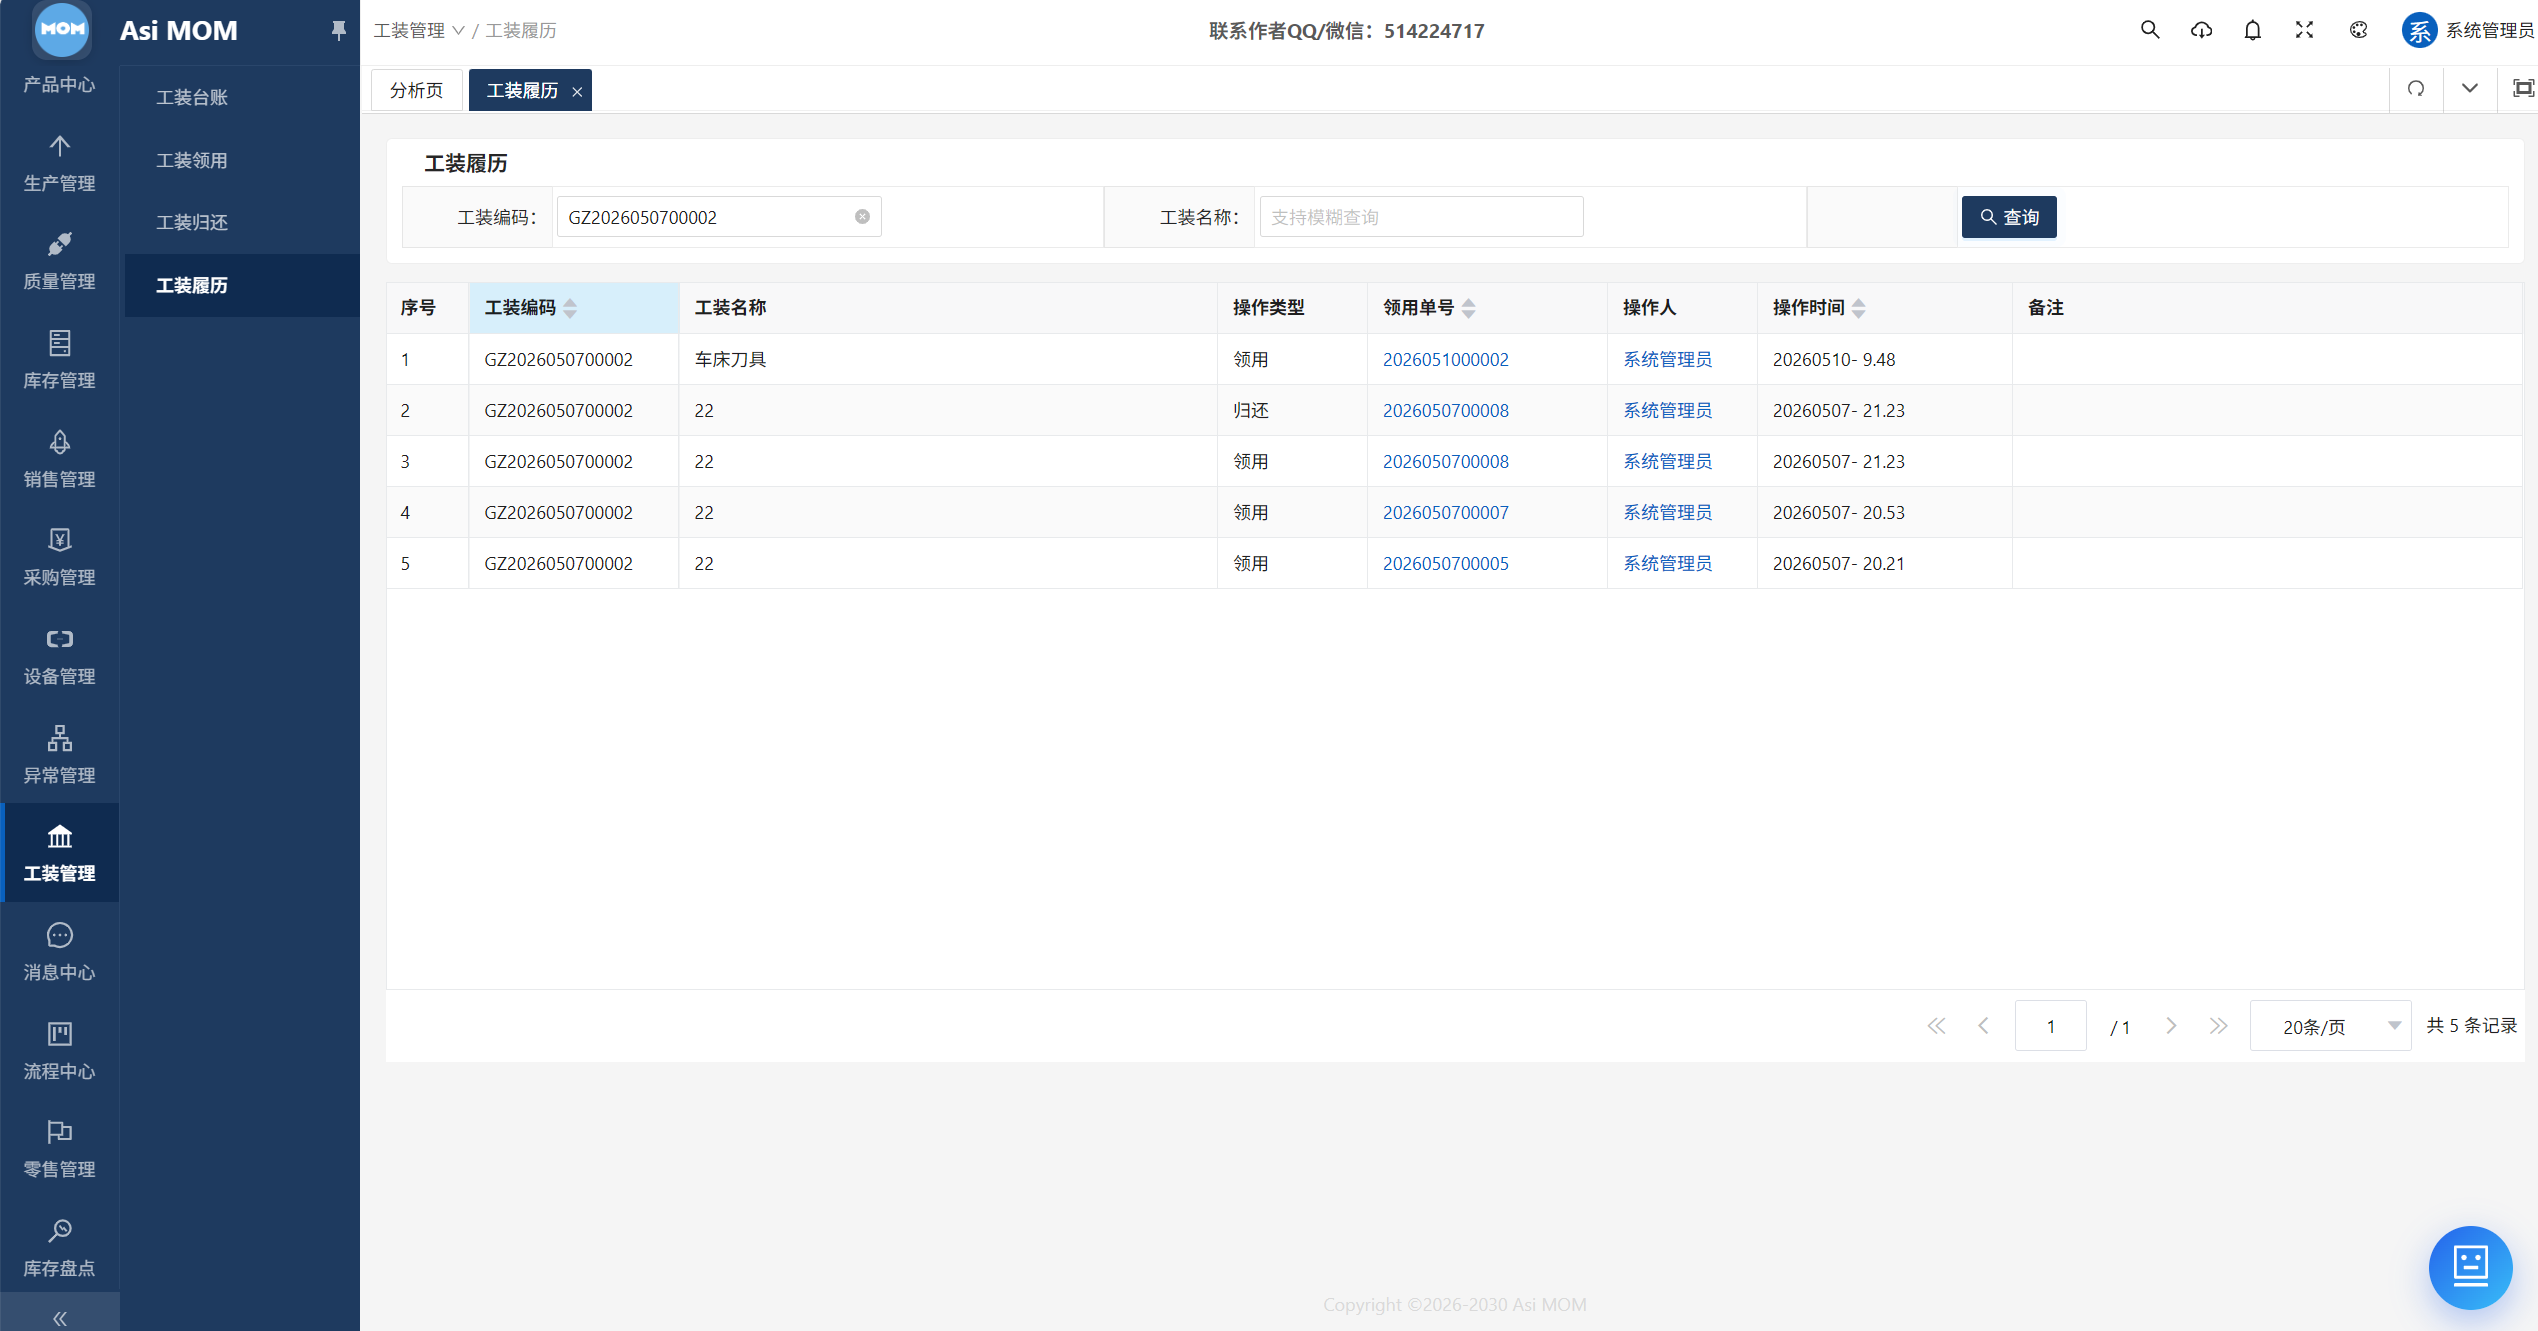Close the 工装履历 tab

coord(577,92)
